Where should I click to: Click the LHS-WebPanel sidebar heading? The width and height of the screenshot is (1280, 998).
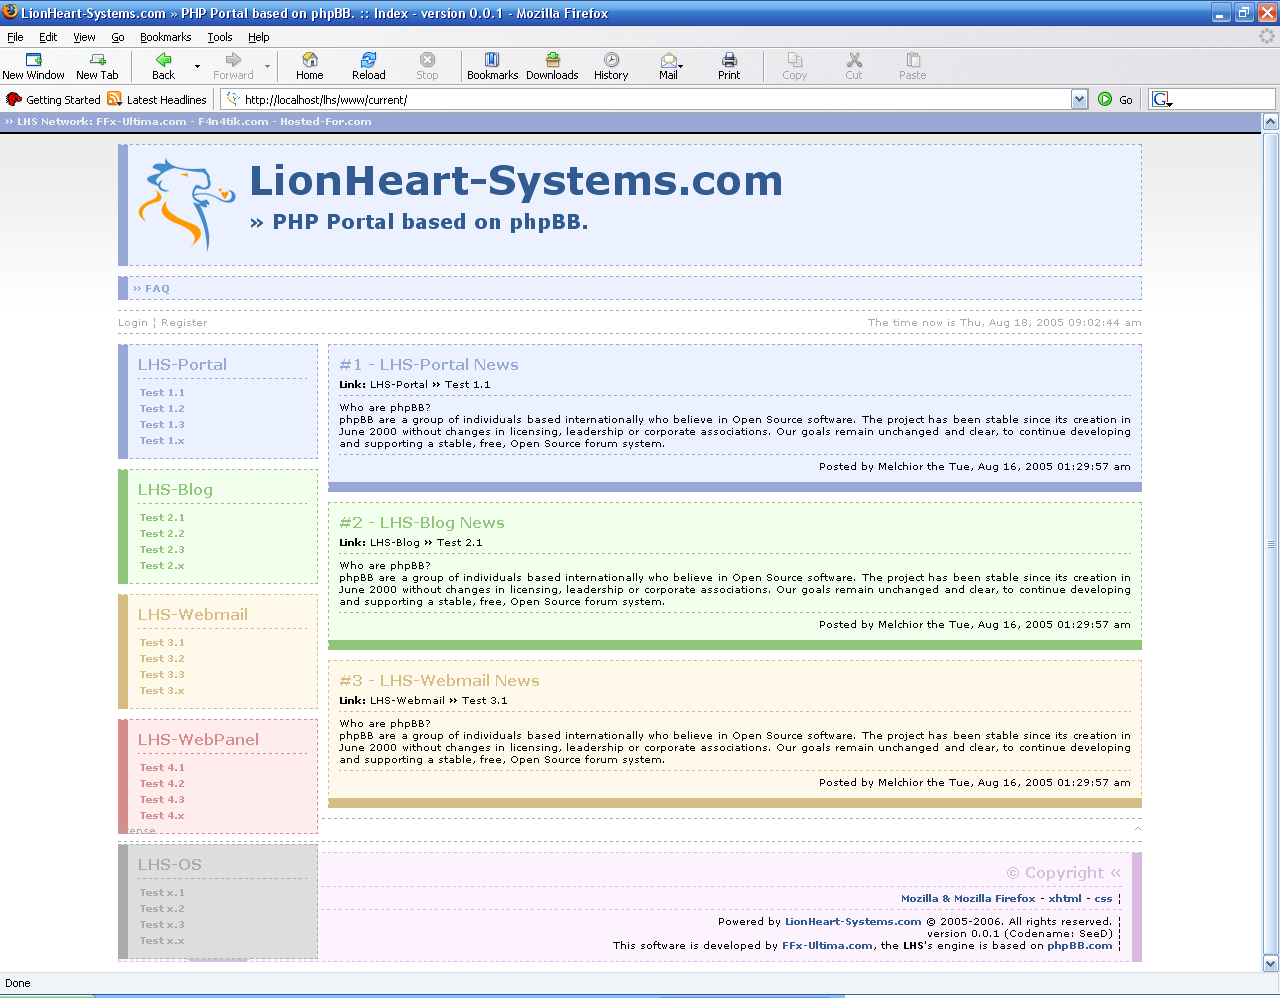click(198, 739)
